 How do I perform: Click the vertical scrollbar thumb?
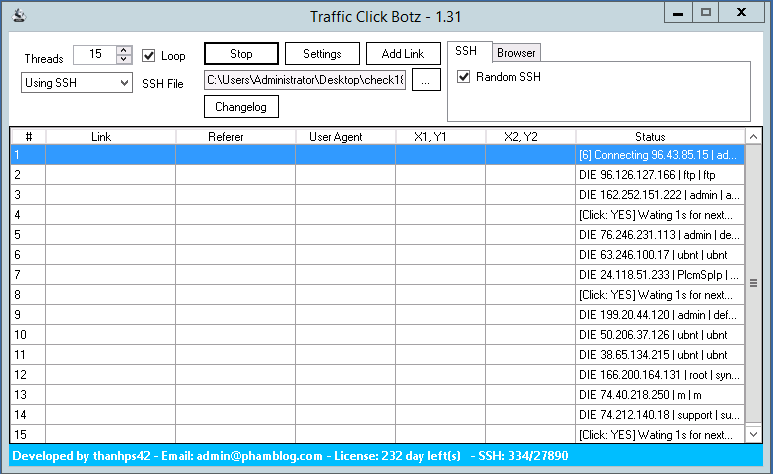[x=753, y=283]
